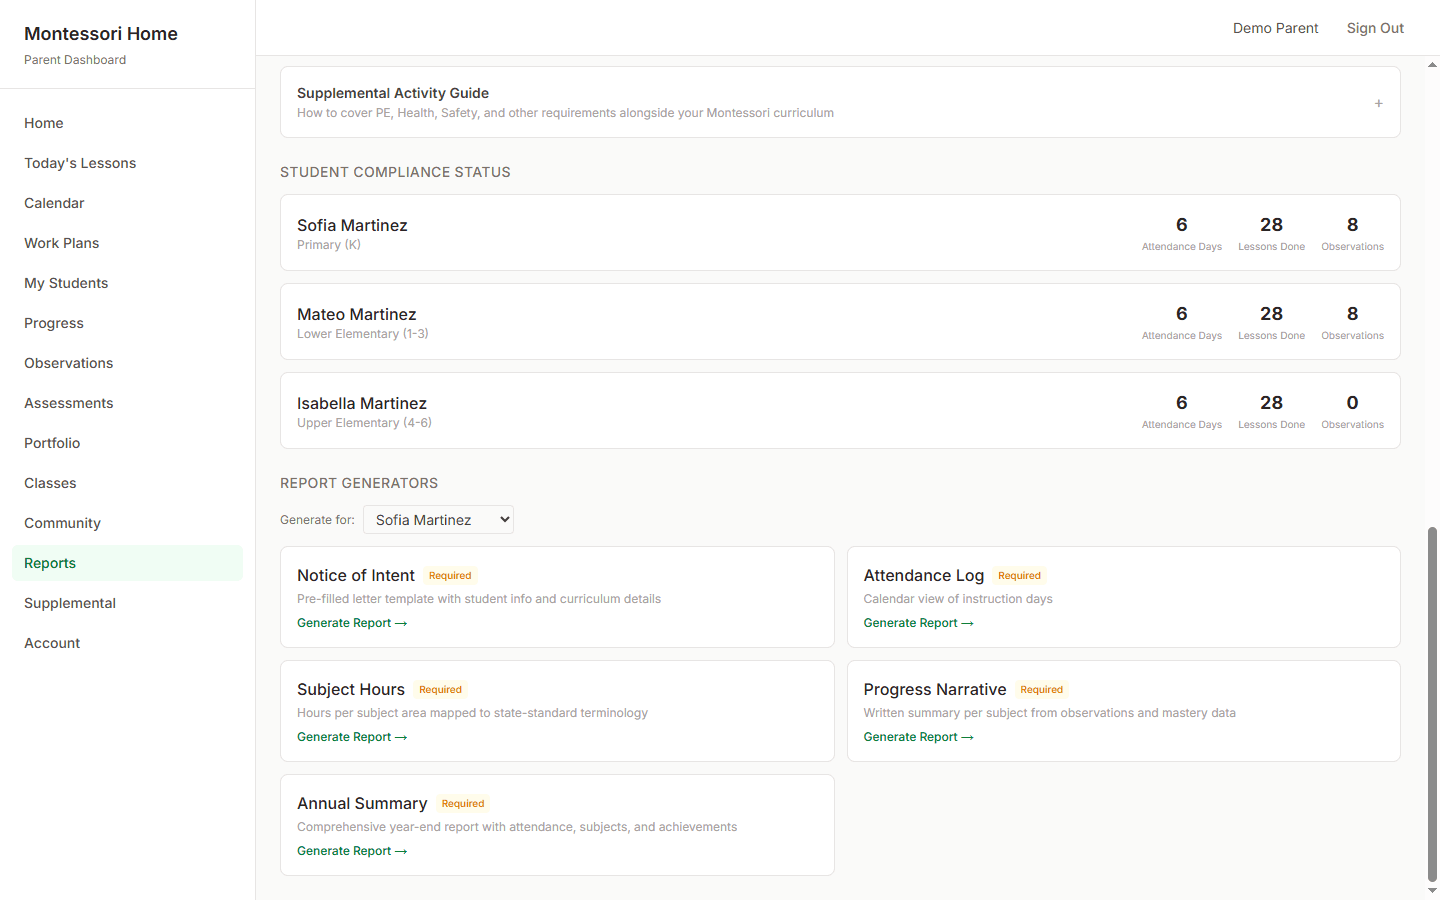View the Portfolio section
Screen dimensions: 1440x900
point(52,442)
